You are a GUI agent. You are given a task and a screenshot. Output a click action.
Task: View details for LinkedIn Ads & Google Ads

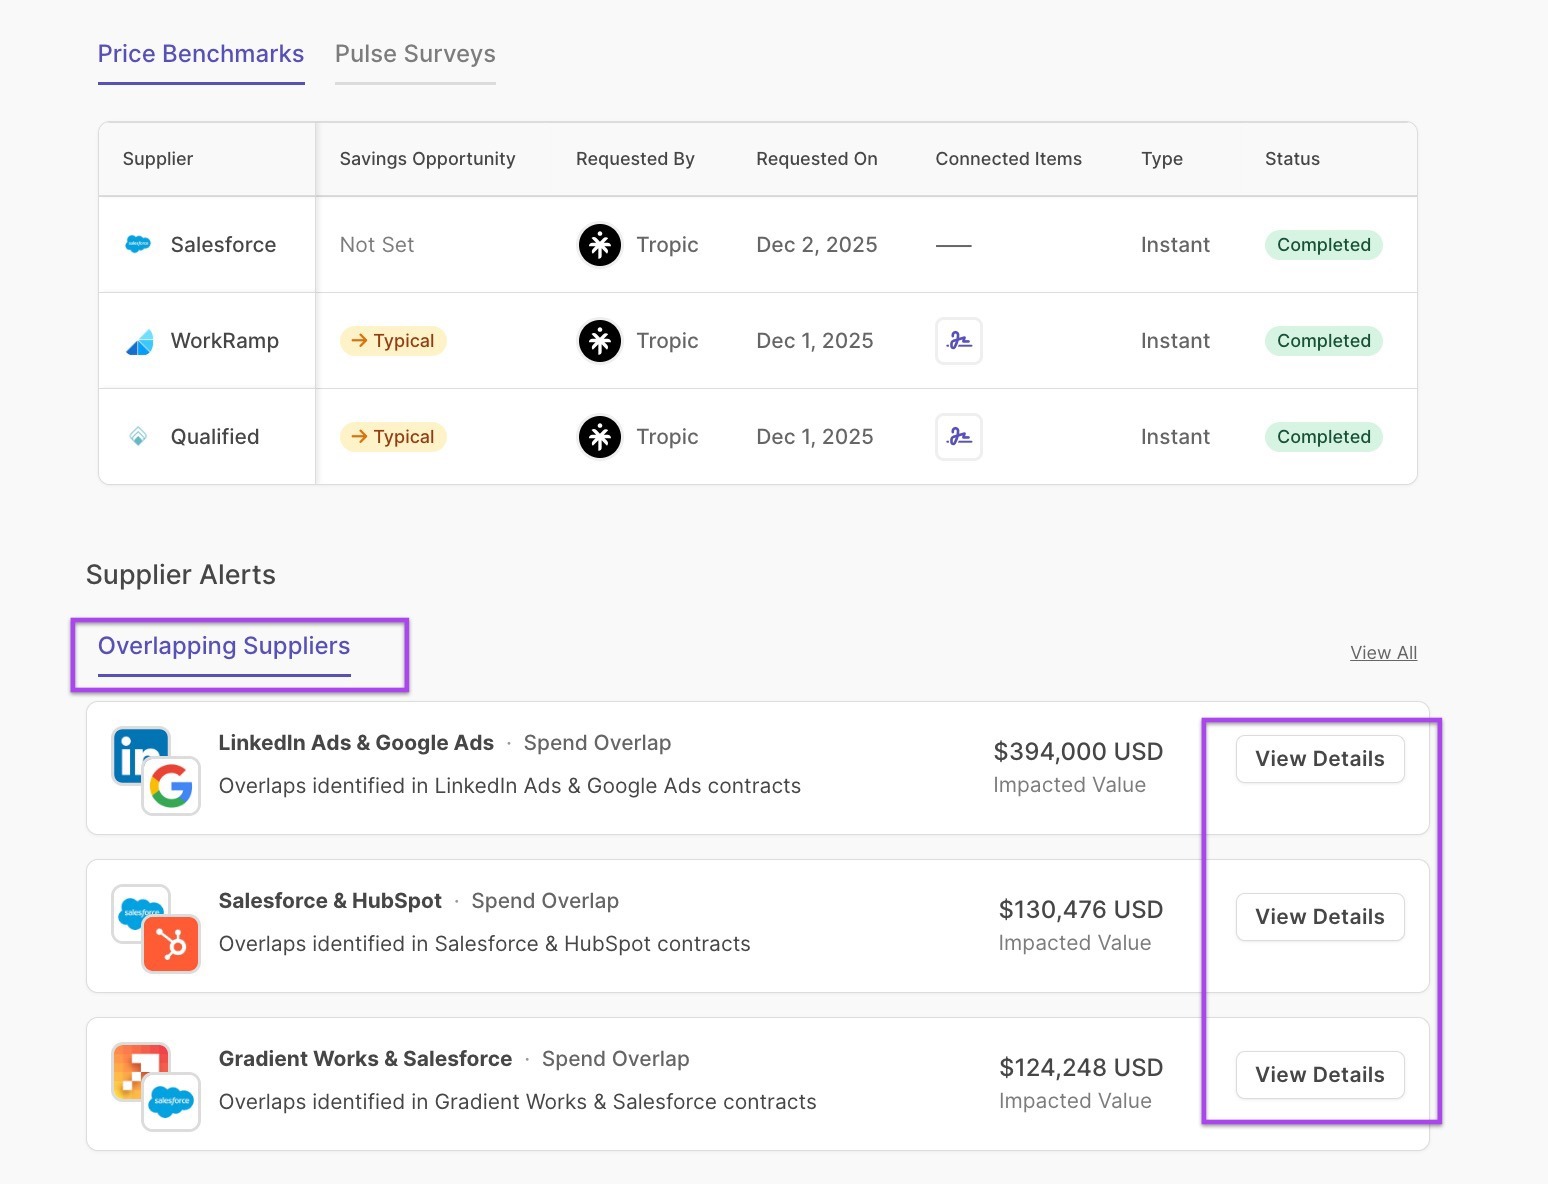(1319, 759)
